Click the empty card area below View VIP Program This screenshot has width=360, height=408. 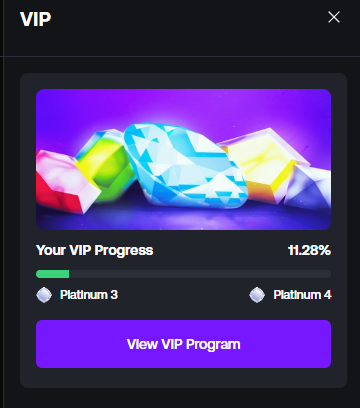[183, 378]
